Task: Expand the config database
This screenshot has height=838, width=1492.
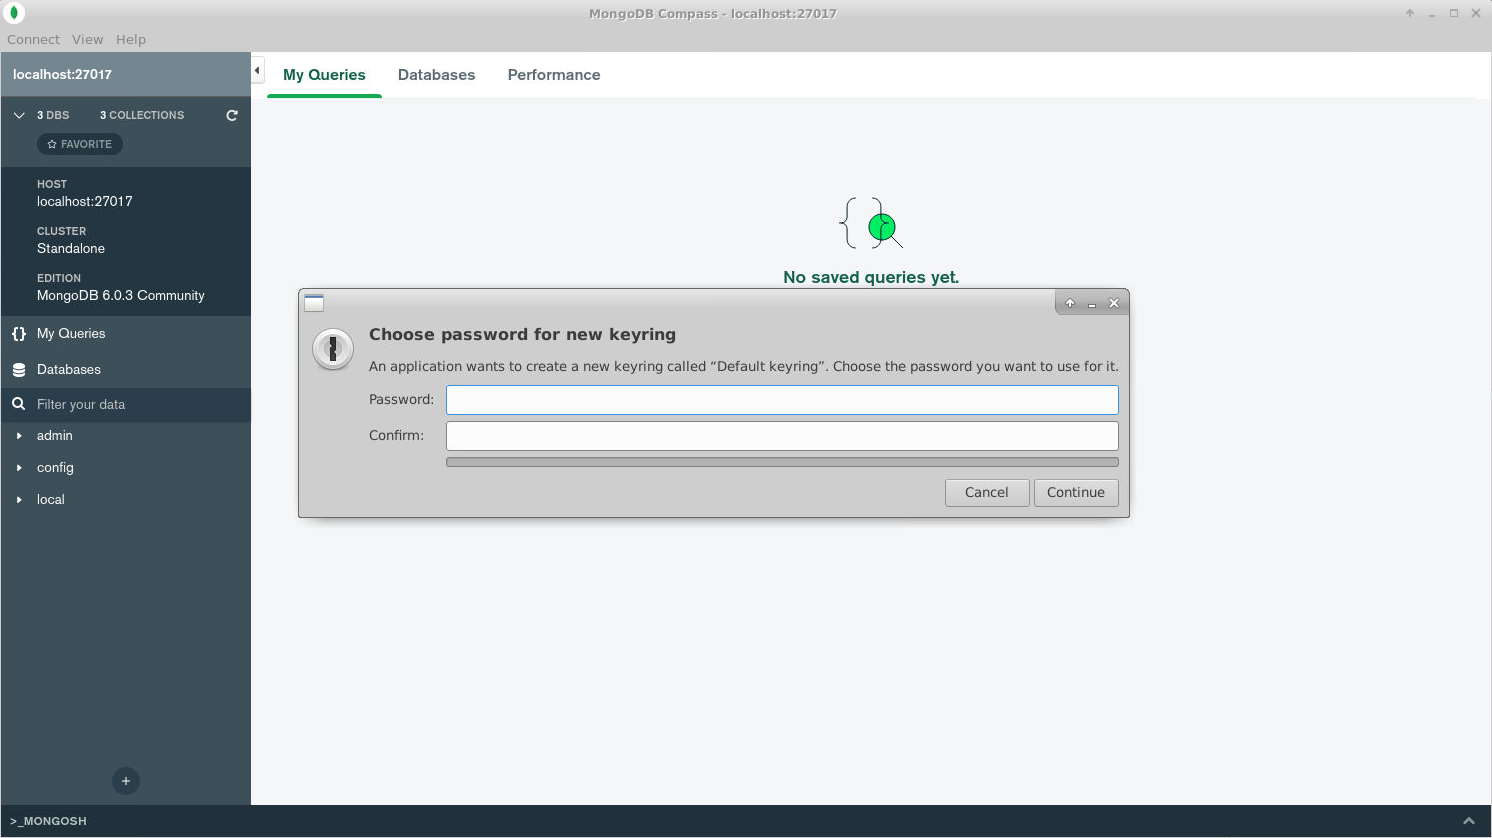Action: pos(19,468)
